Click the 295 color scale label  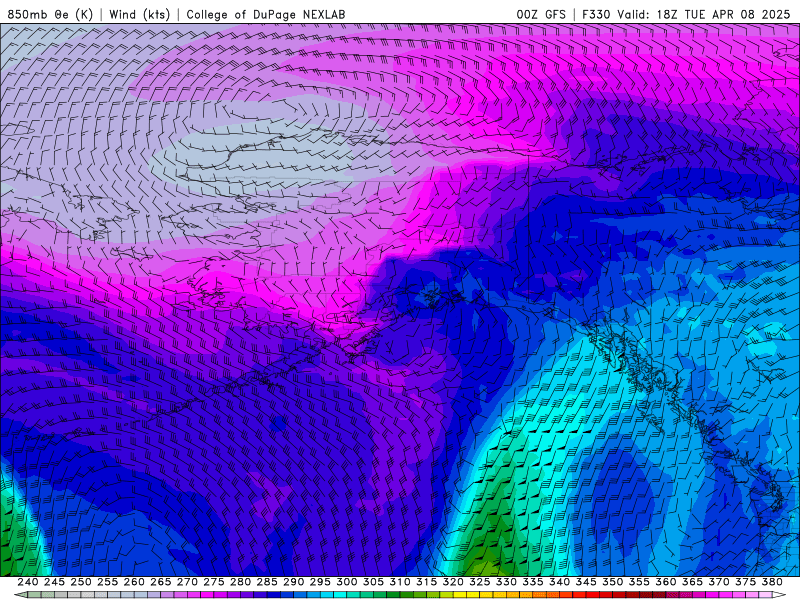[320, 582]
